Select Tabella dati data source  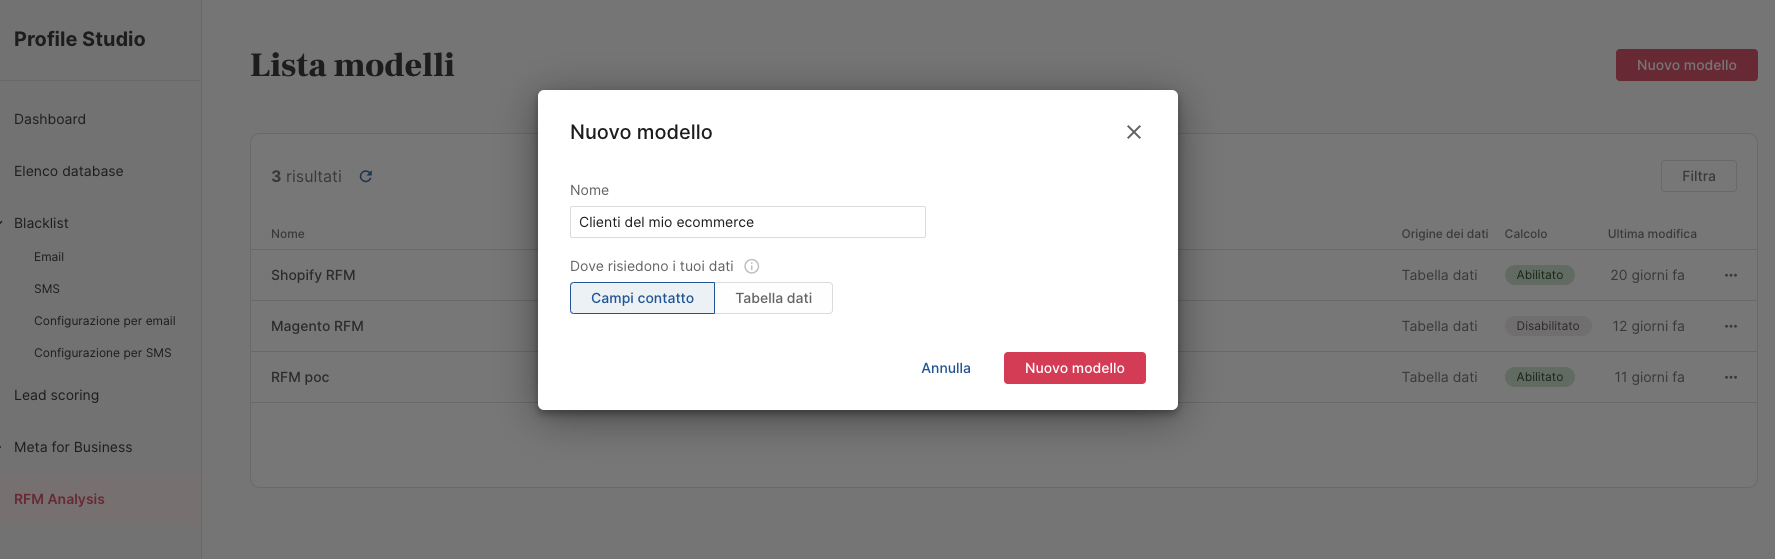(x=774, y=298)
